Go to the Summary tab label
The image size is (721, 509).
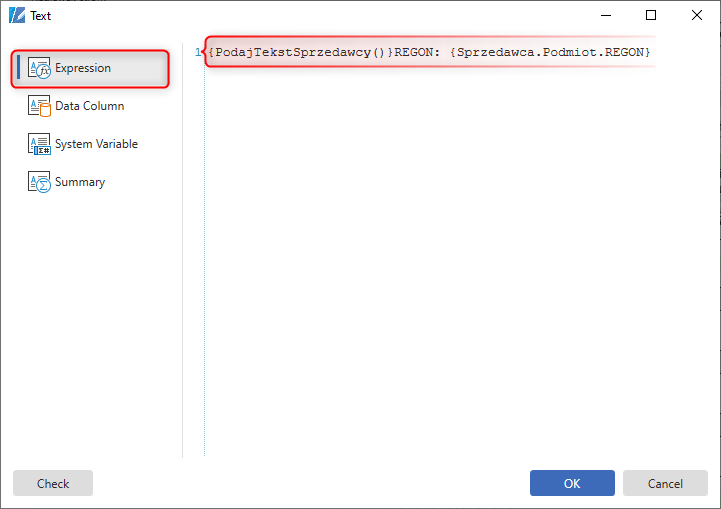(x=80, y=182)
